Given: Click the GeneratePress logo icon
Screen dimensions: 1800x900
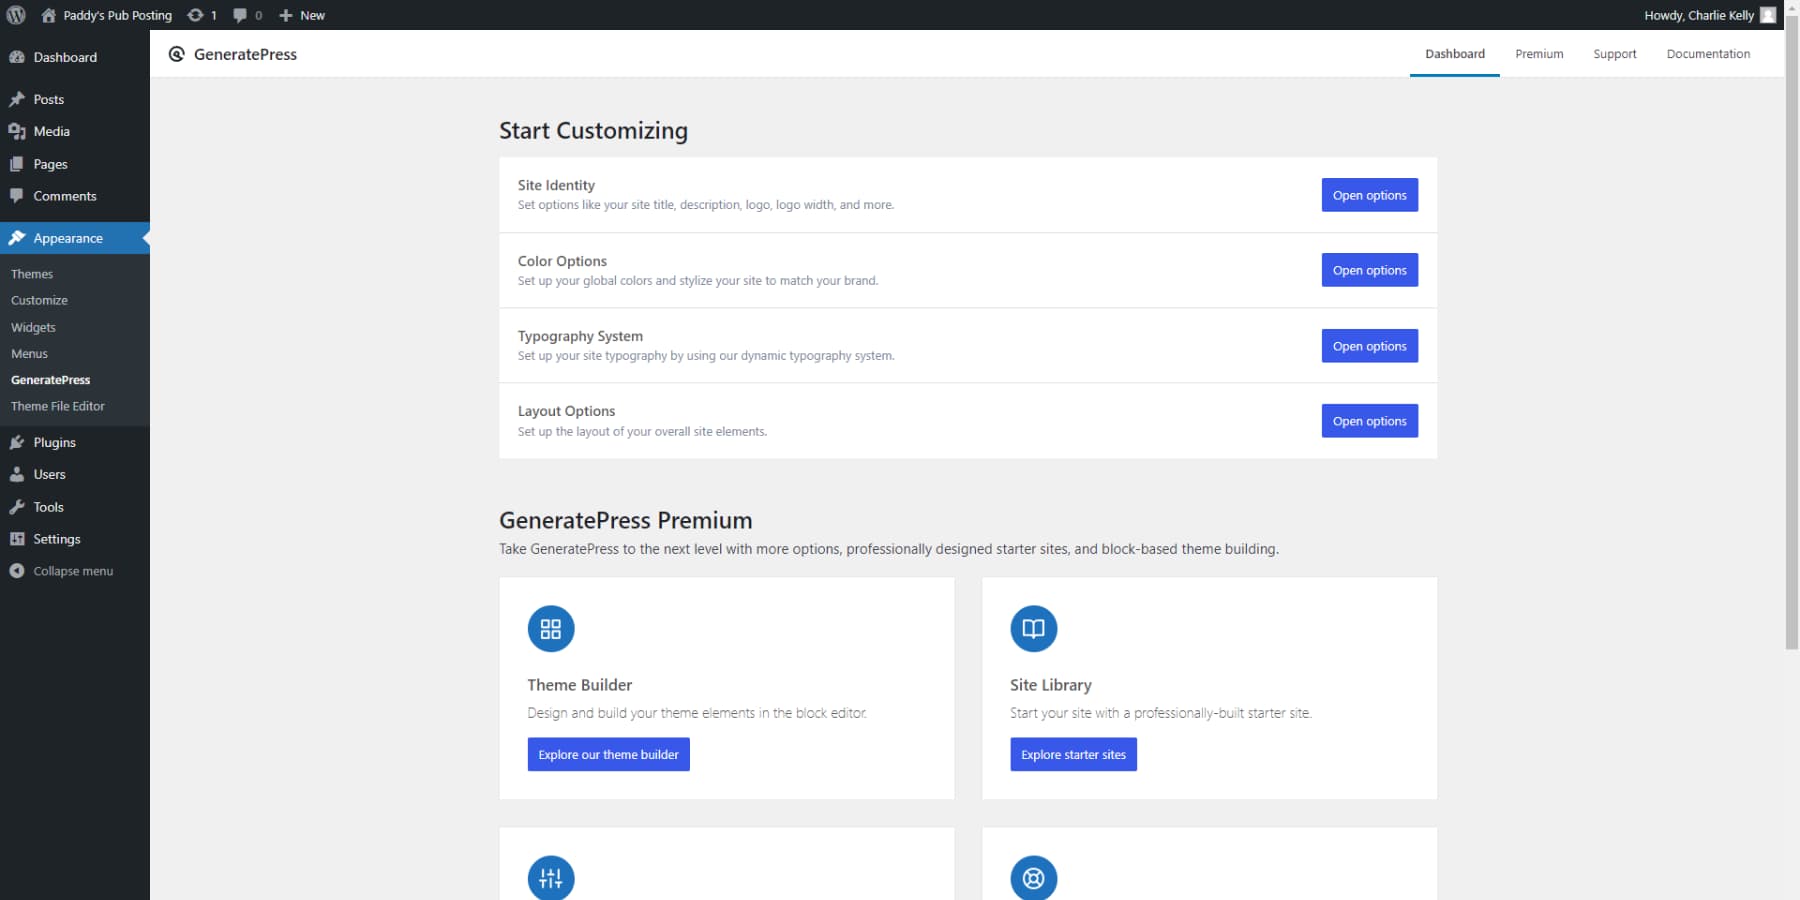Looking at the screenshot, I should coord(178,54).
